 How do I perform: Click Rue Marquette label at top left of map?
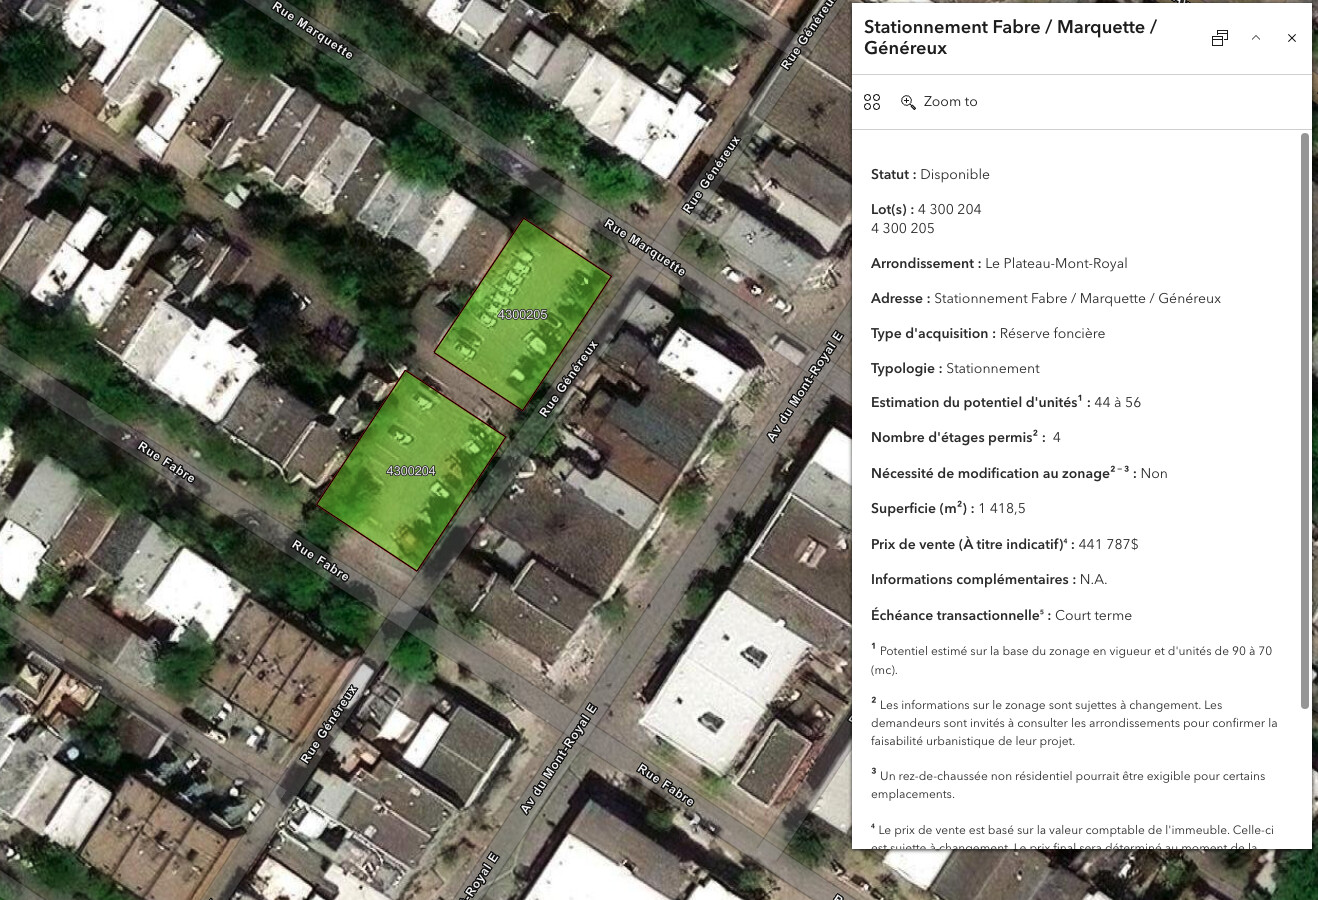[313, 30]
